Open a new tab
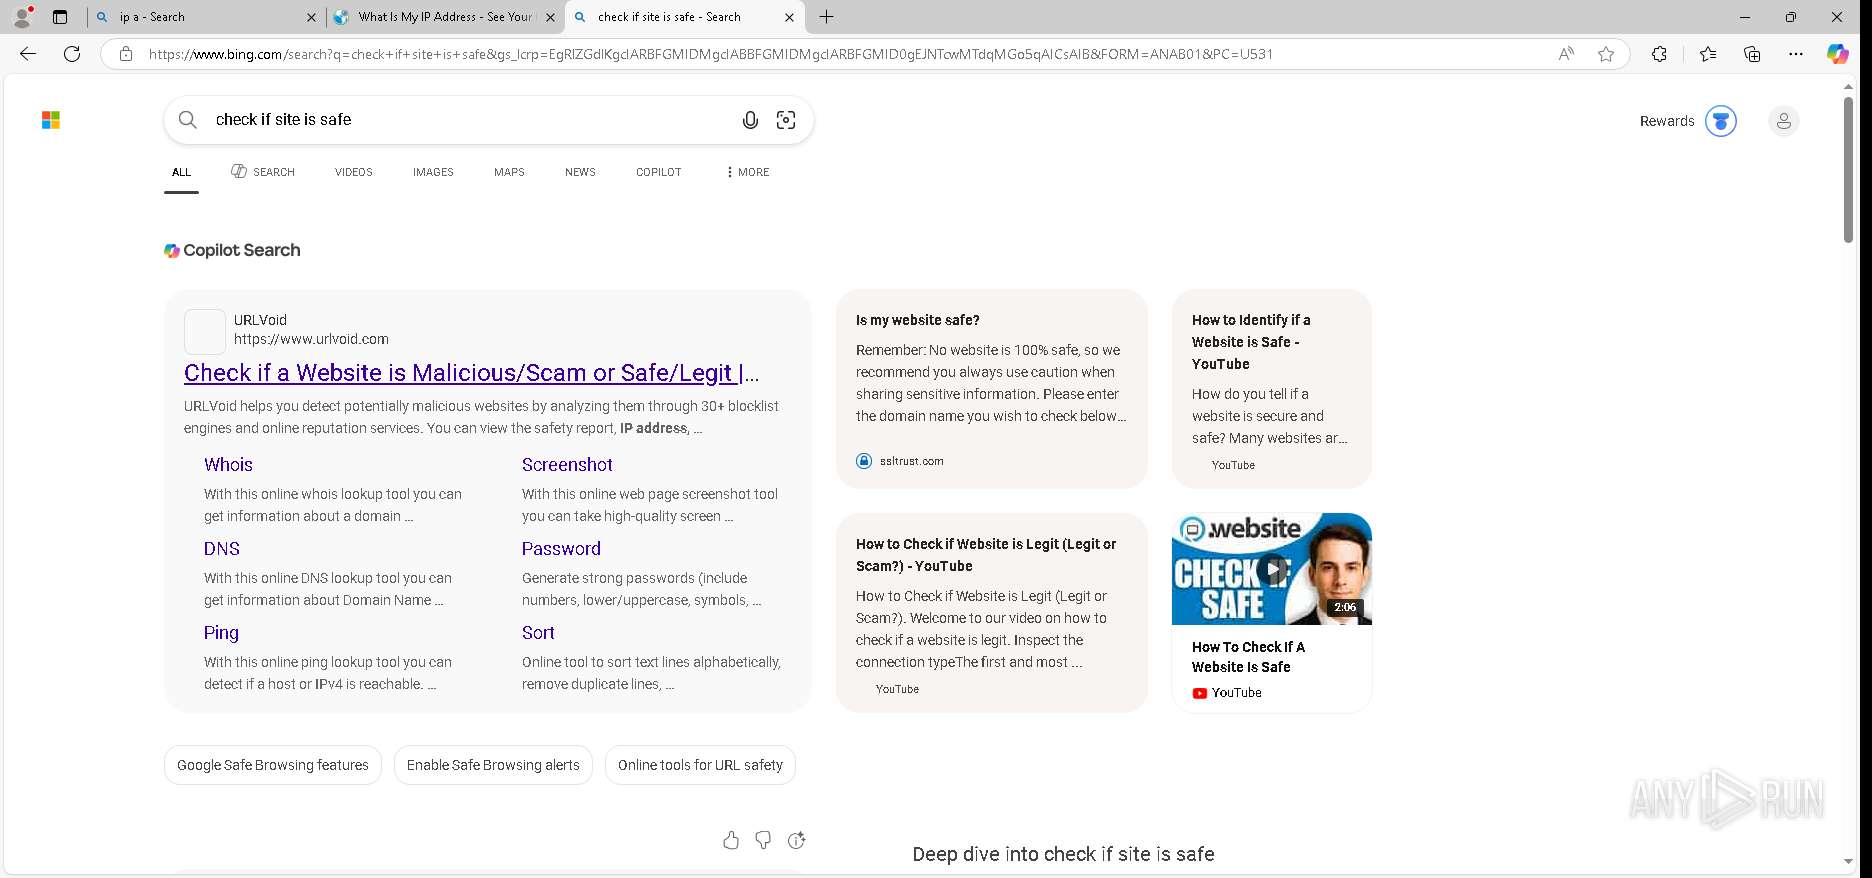Viewport: 1872px width, 878px height. (826, 17)
